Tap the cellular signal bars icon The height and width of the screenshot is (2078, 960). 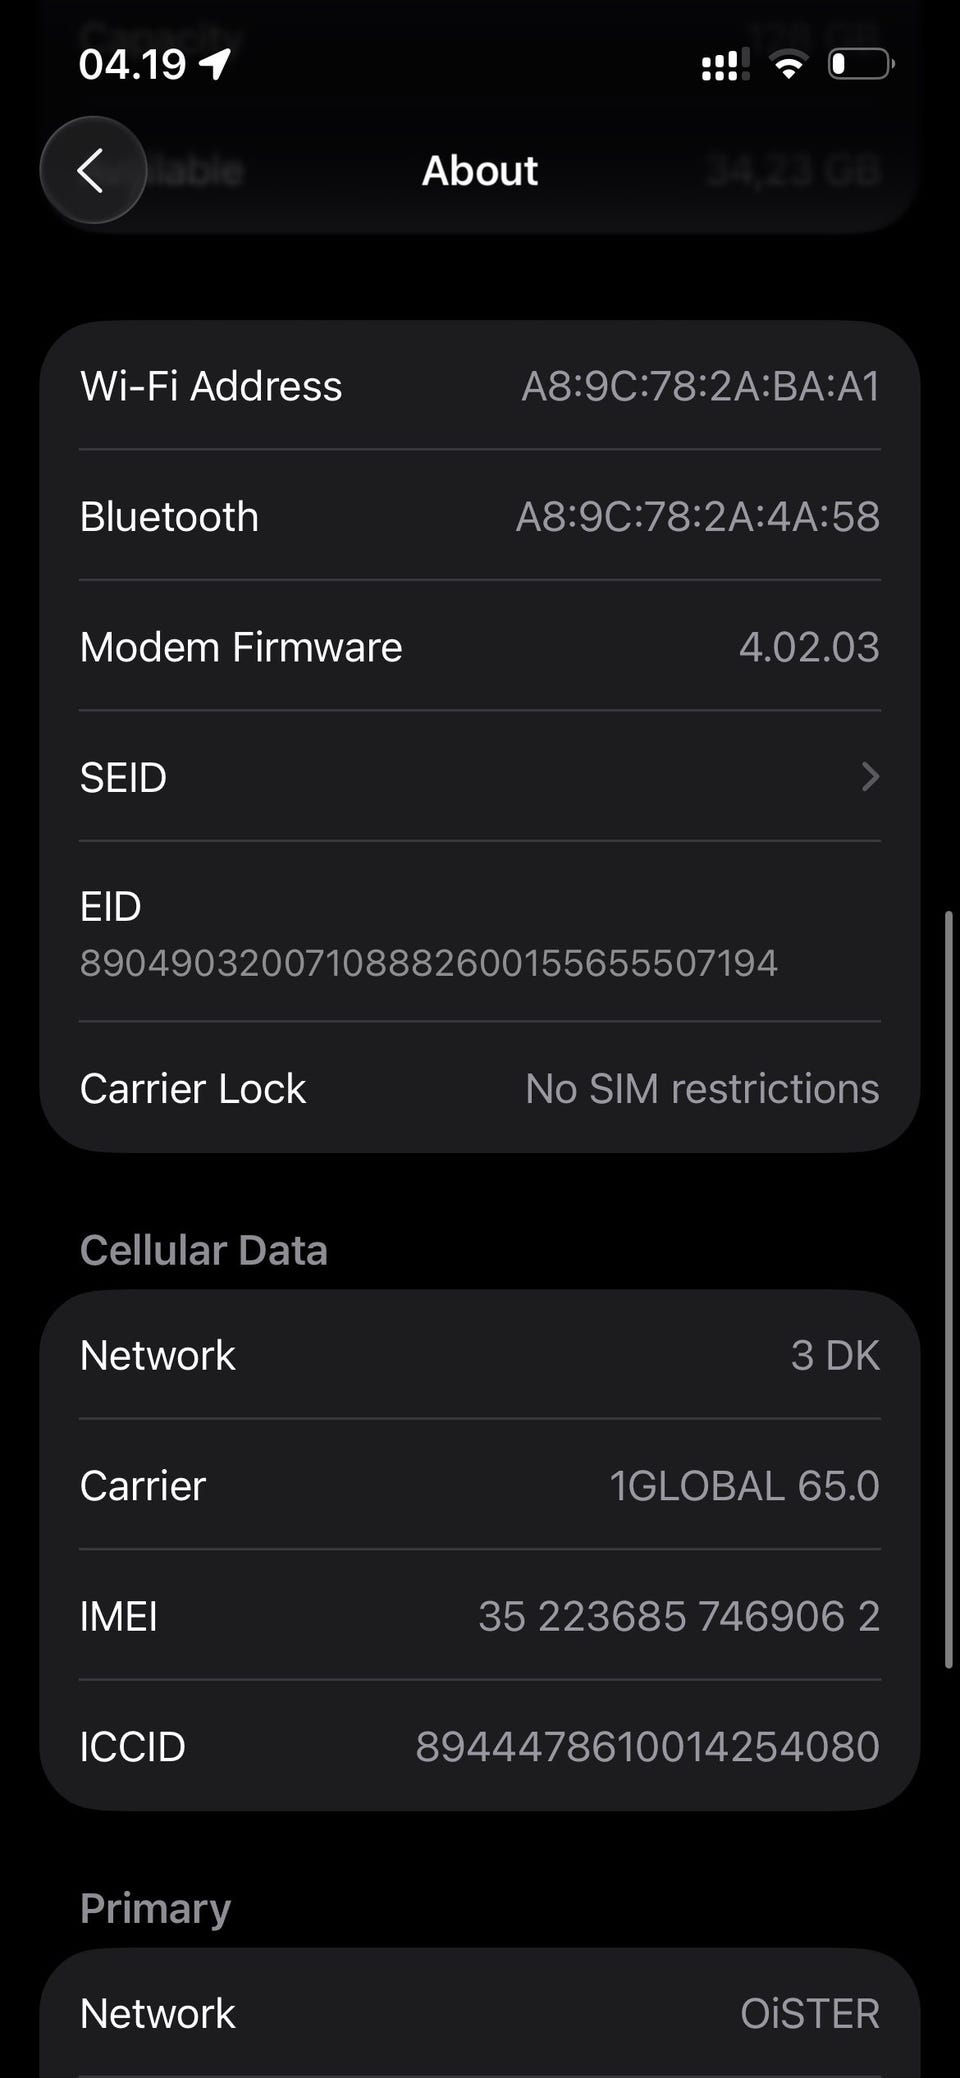tap(724, 65)
